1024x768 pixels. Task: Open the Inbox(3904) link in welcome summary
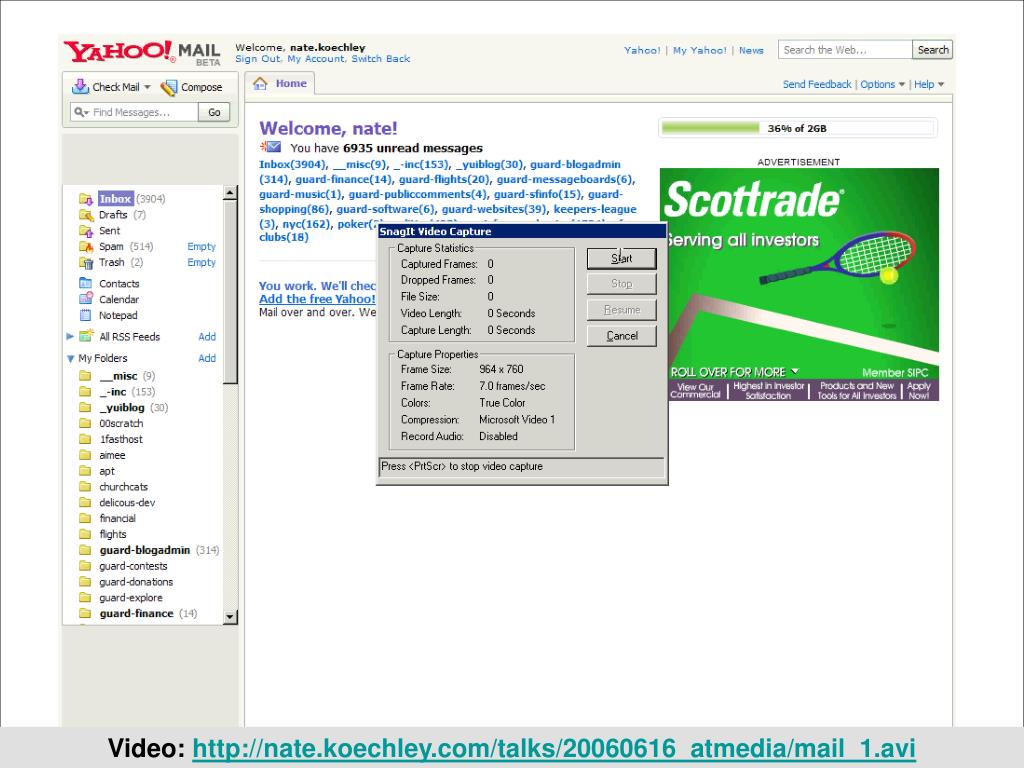click(292, 165)
